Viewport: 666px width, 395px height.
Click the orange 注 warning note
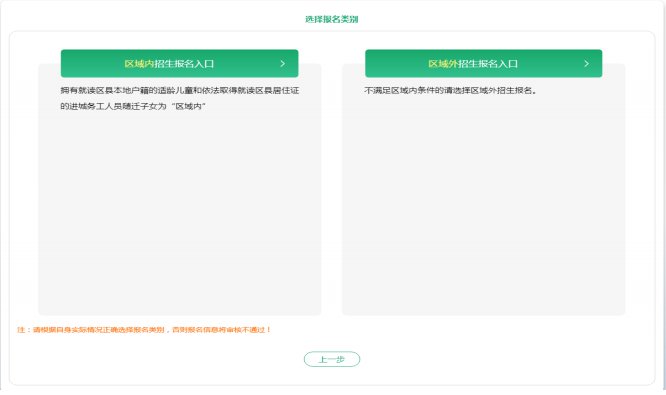(144, 330)
